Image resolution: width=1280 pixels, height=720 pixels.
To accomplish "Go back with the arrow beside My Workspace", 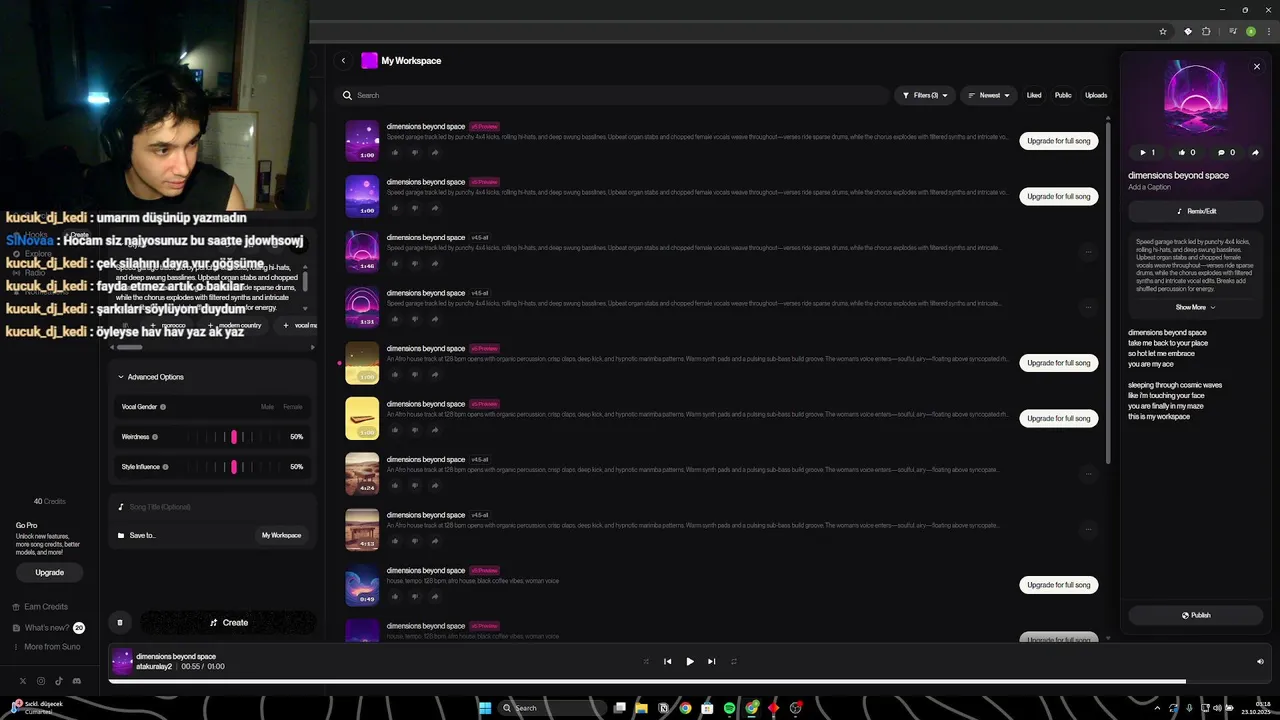I will [x=343, y=61].
